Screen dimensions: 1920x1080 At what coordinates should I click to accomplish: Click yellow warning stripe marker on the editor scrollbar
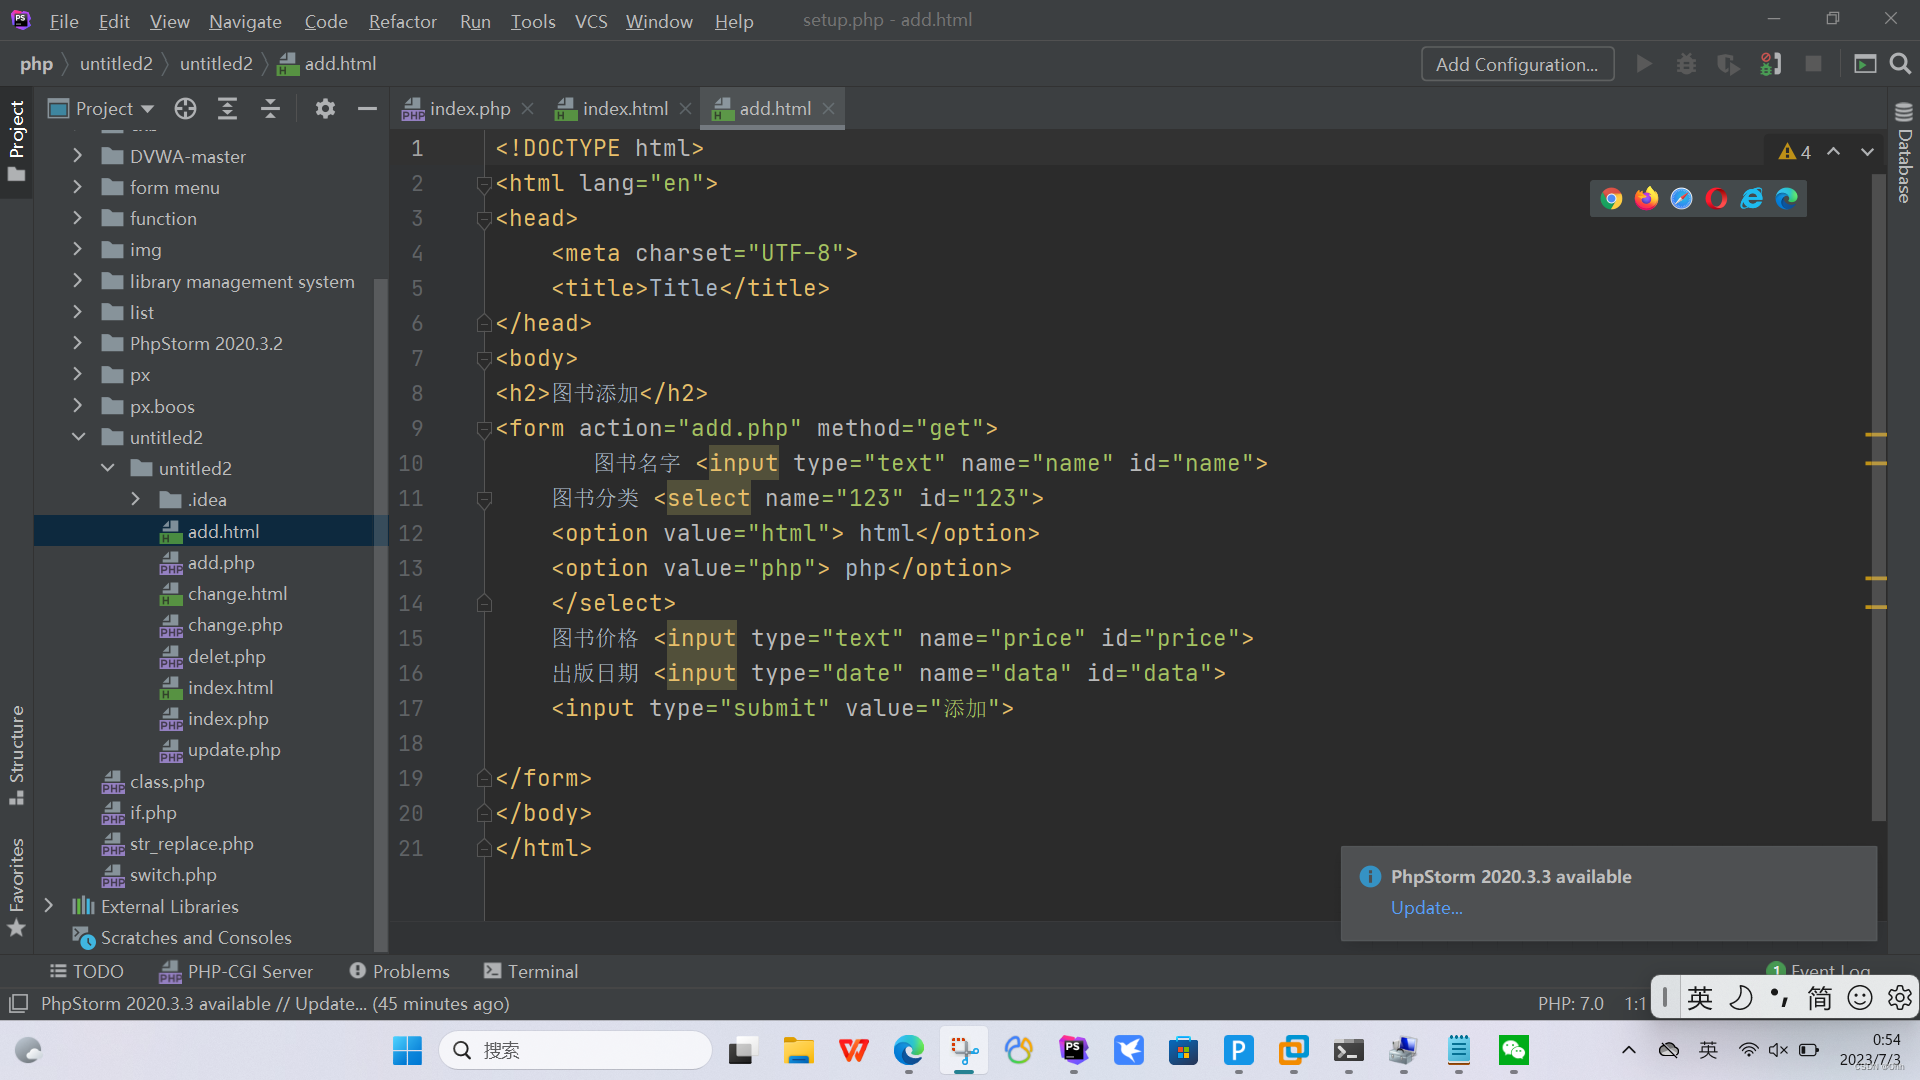[1875, 435]
